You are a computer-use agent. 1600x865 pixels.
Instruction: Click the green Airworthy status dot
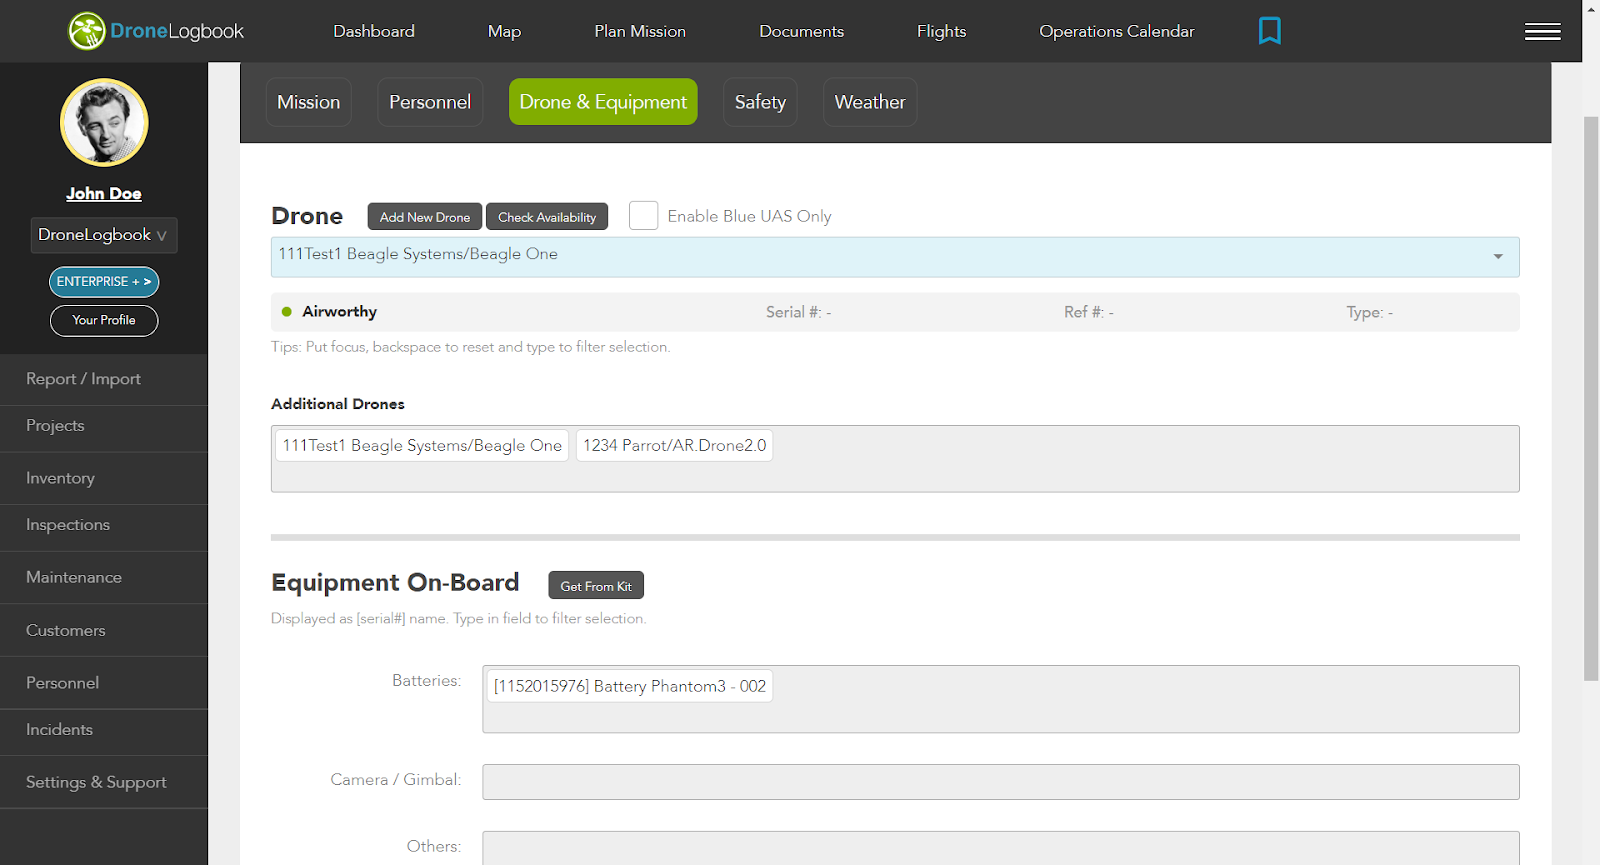pyautogui.click(x=287, y=312)
